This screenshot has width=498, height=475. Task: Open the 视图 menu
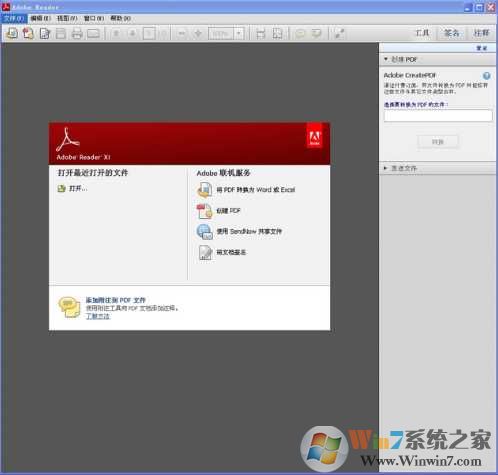tap(67, 18)
